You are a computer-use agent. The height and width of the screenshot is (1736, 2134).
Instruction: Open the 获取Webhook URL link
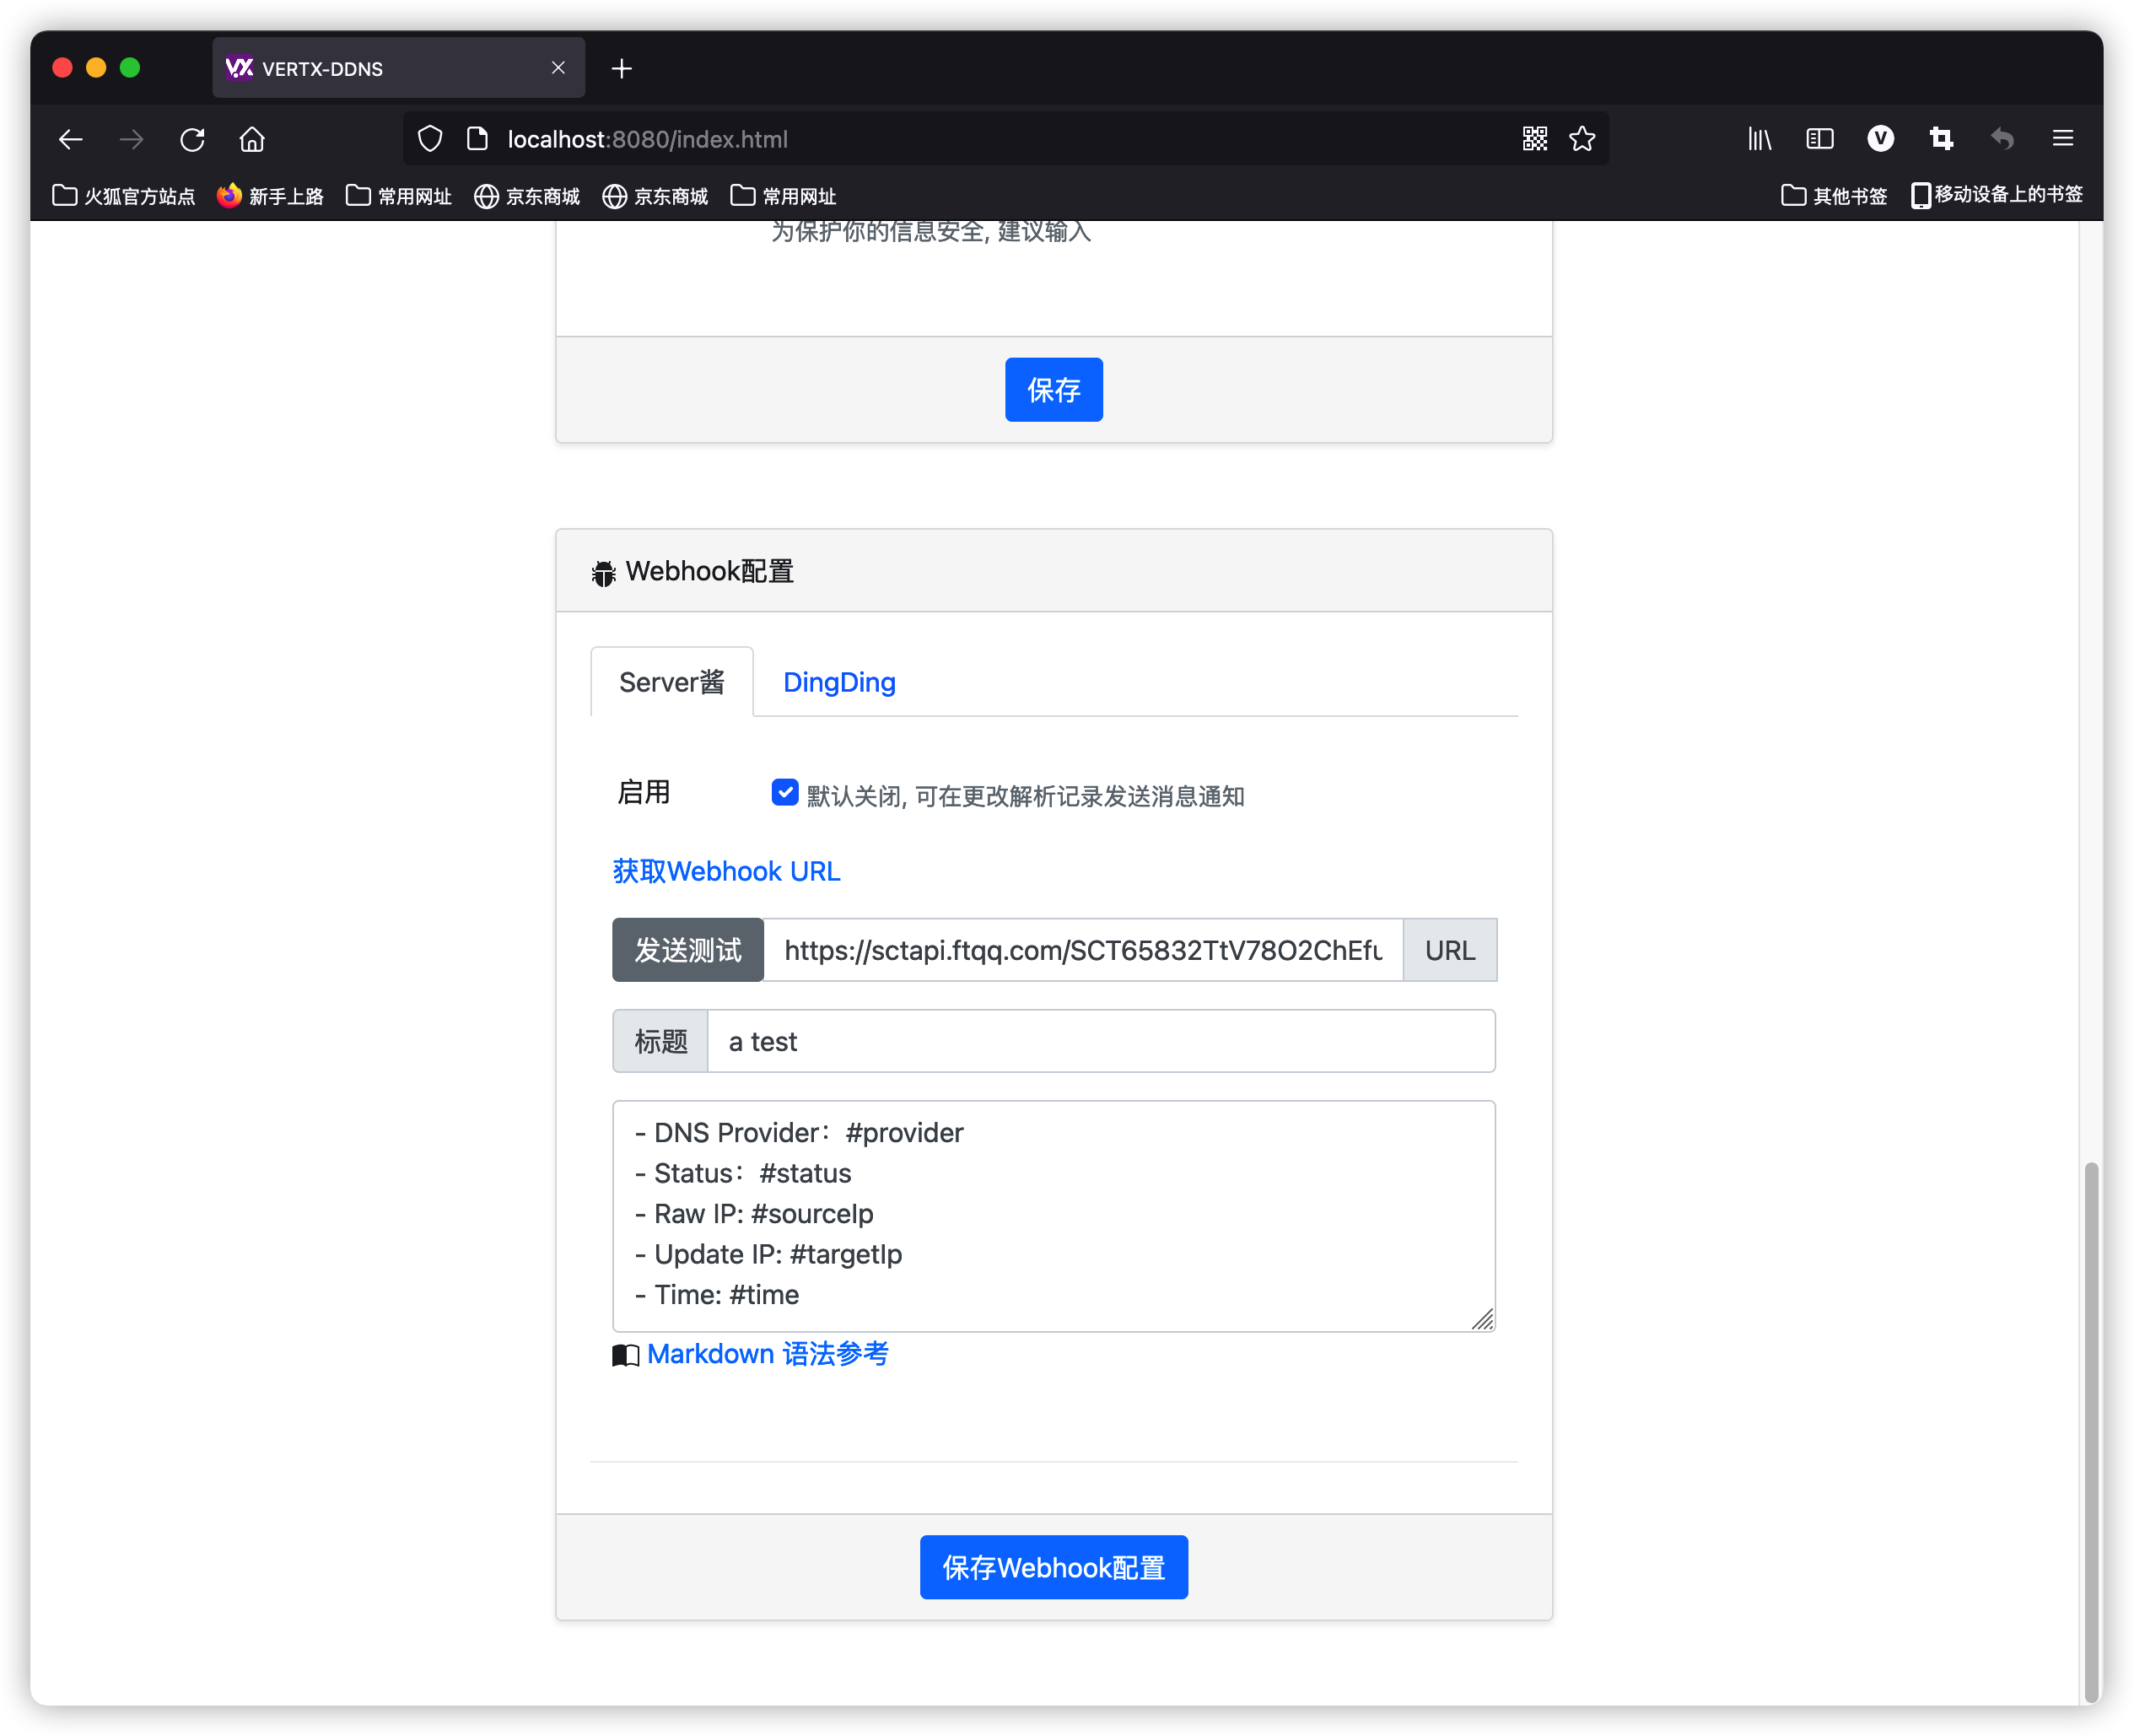tap(726, 871)
